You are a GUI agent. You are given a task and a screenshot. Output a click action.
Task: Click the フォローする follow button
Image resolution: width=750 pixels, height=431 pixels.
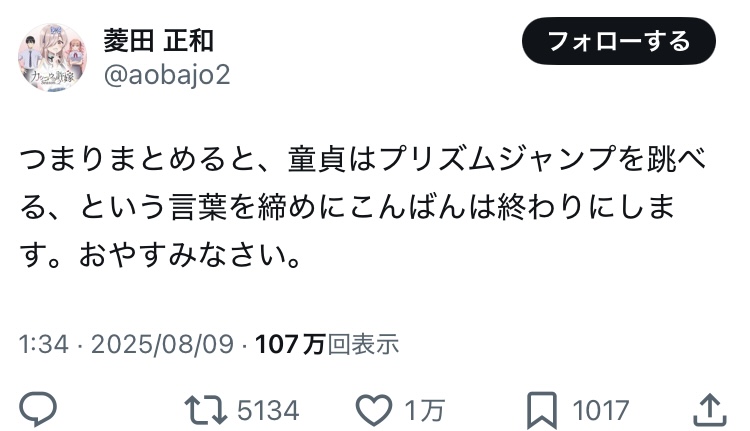618,41
